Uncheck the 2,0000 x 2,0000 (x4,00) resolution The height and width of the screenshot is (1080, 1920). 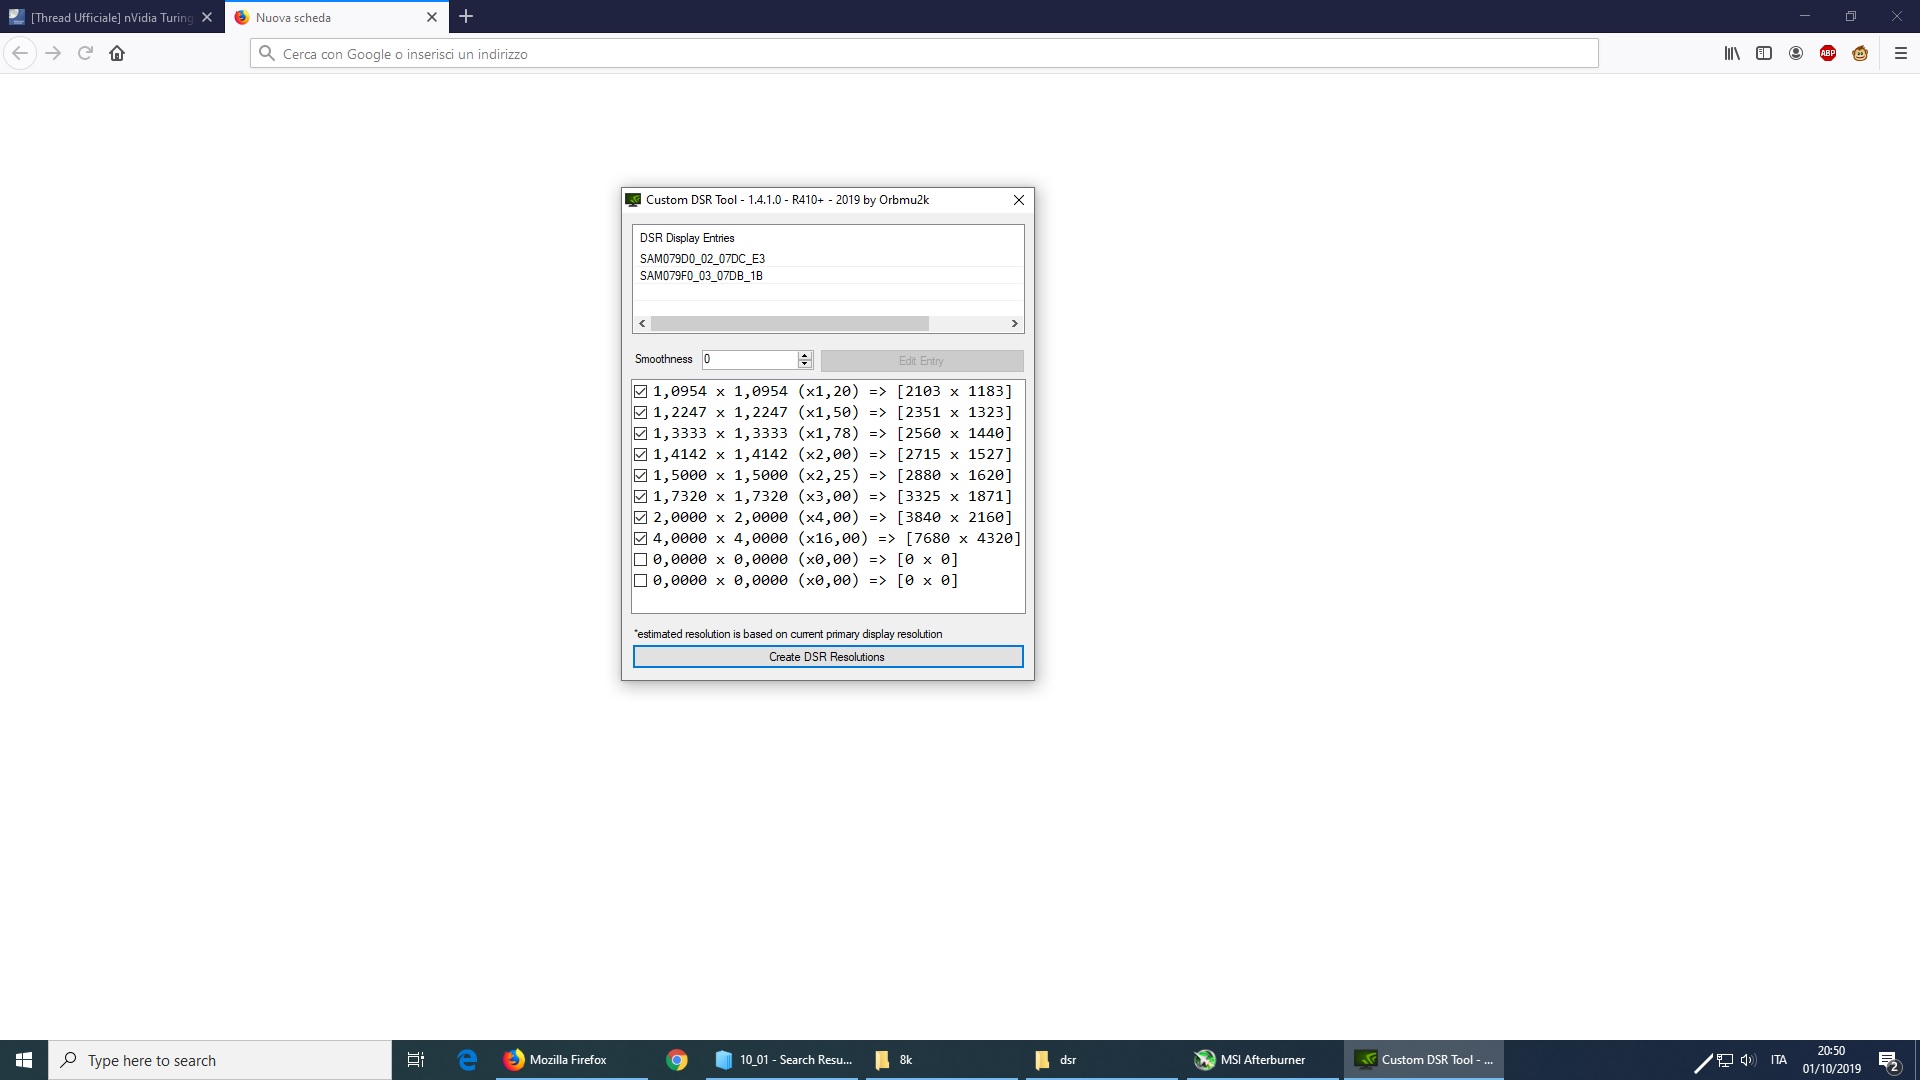(x=641, y=517)
